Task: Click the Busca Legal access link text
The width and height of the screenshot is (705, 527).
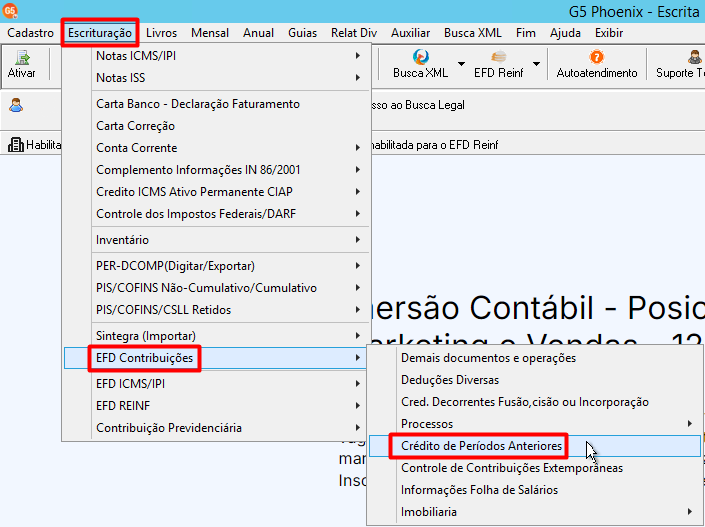Action: click(x=418, y=105)
